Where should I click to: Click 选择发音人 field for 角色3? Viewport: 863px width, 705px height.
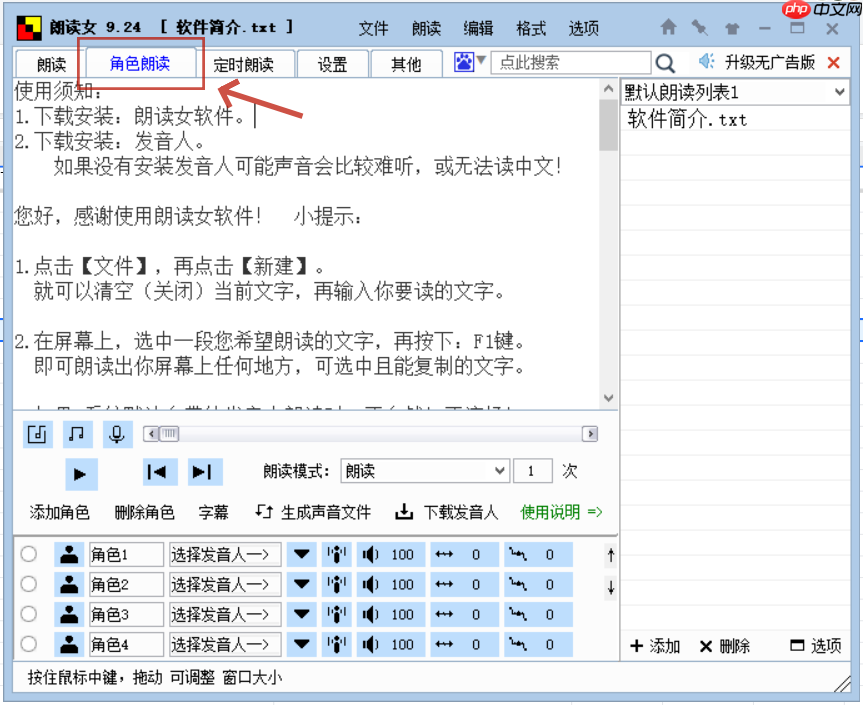pyautogui.click(x=225, y=614)
